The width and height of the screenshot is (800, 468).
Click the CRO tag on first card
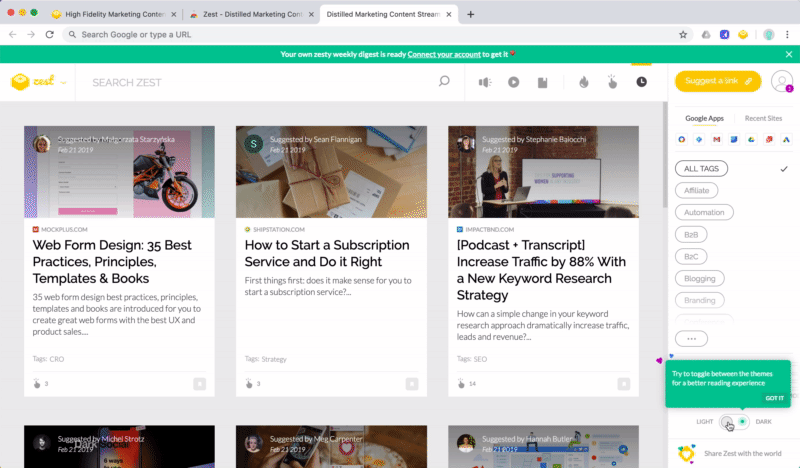(57, 359)
